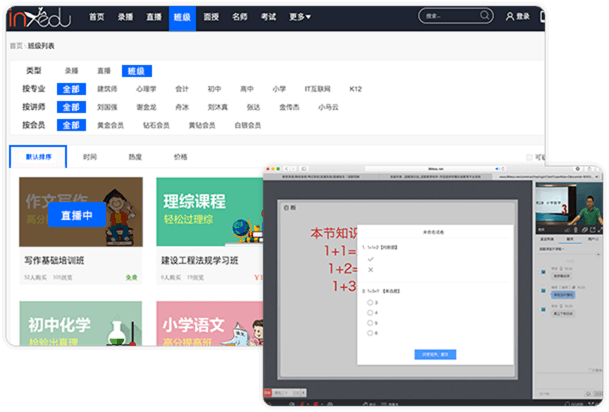609x412 pixels.
Task: Click the emoji icon below chat input
Action: coord(588,393)
